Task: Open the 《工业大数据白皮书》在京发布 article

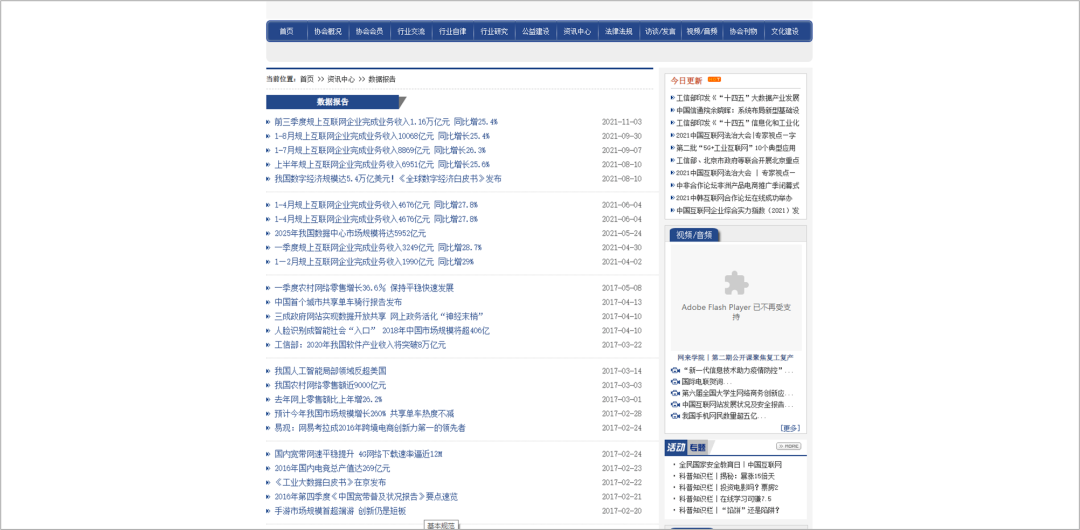Action: [x=330, y=482]
